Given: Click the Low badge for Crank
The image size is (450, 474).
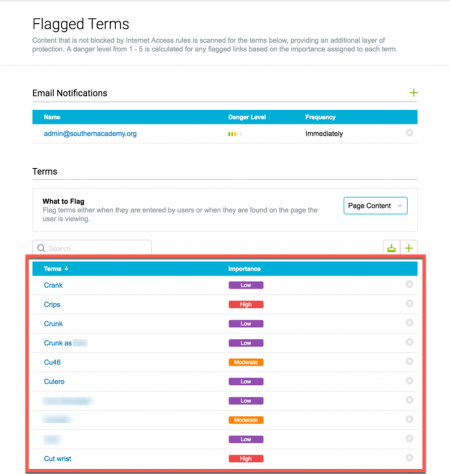Looking at the screenshot, I should [x=246, y=285].
